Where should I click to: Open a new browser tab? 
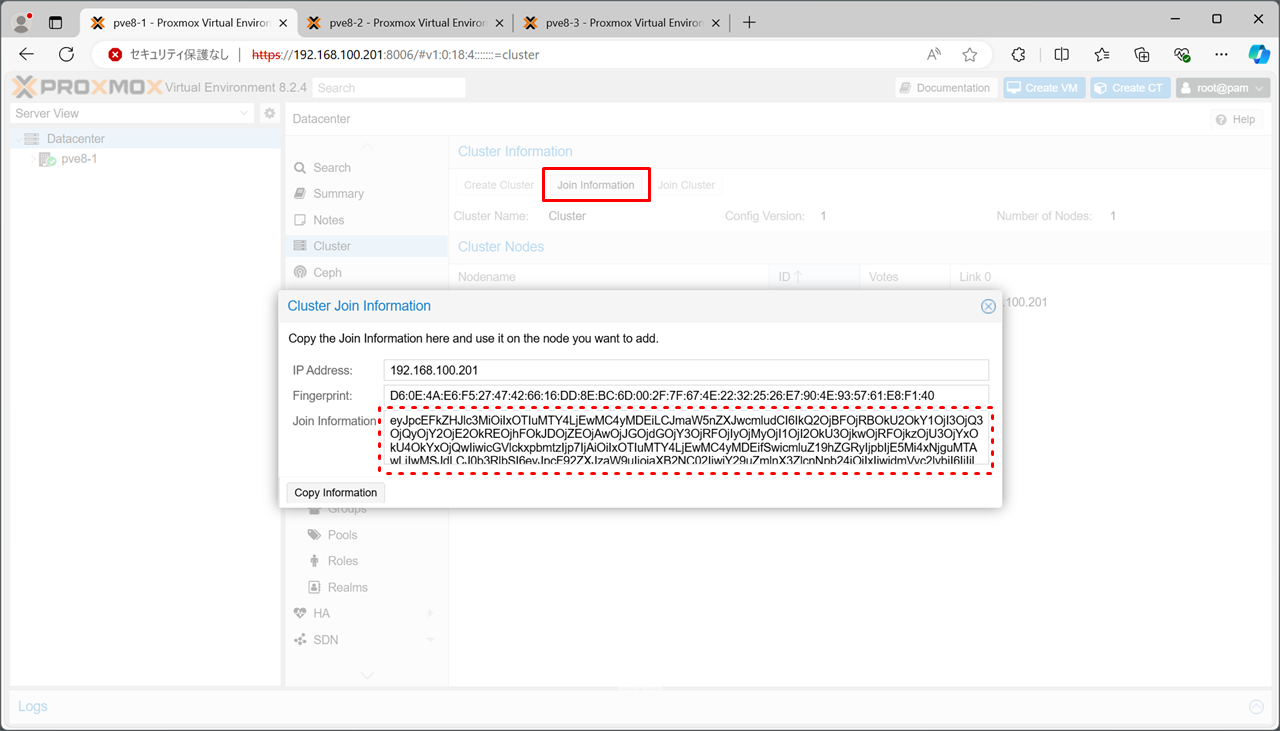click(x=749, y=22)
